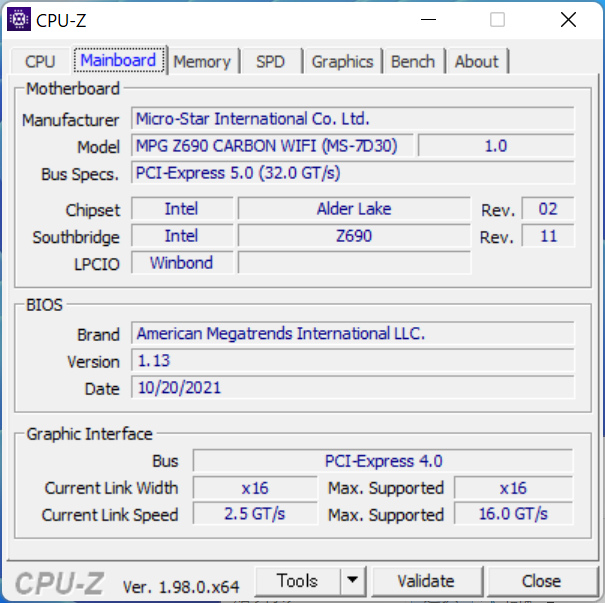Expand the Tools dropdown arrow
605x603 pixels.
352,580
